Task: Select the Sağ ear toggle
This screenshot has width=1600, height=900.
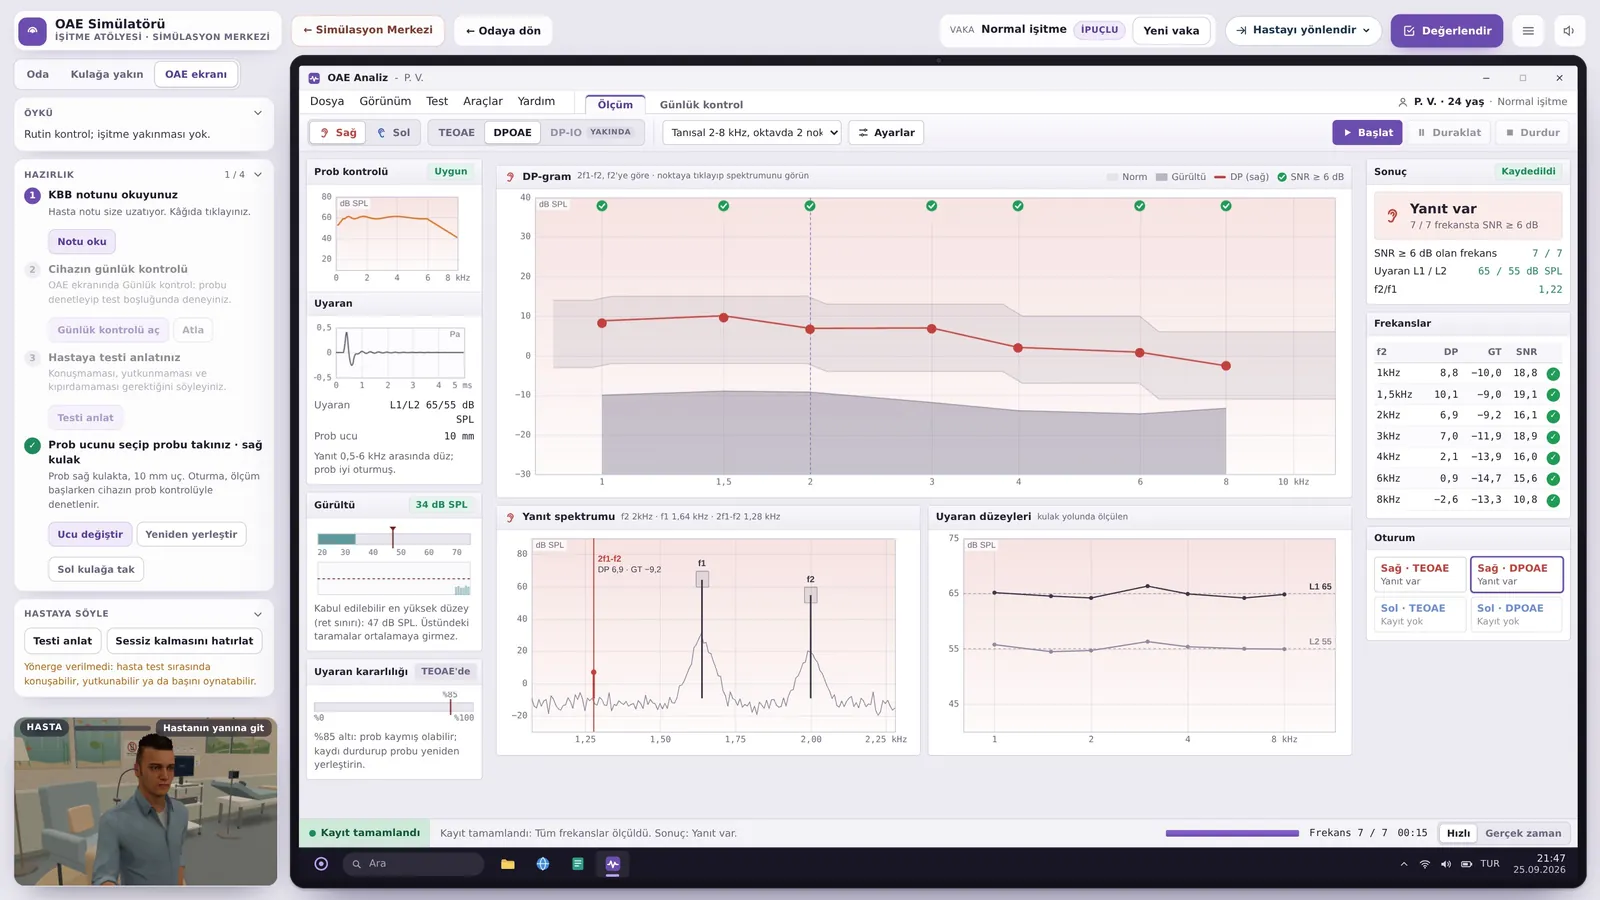Action: (x=338, y=133)
